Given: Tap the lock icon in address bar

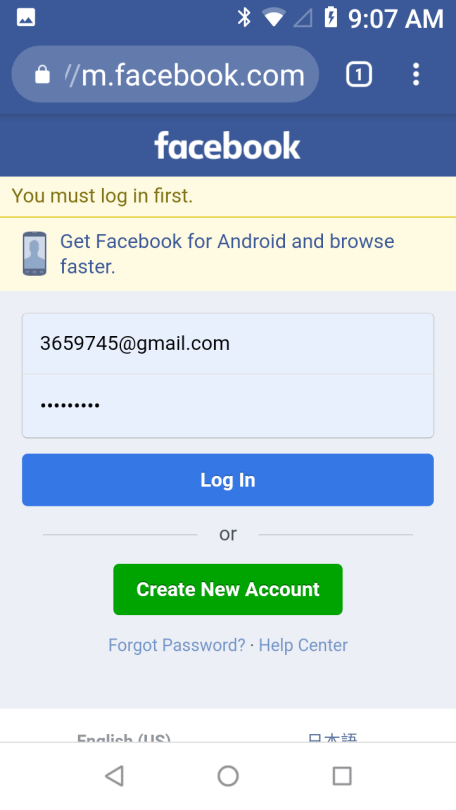Looking at the screenshot, I should (42, 75).
